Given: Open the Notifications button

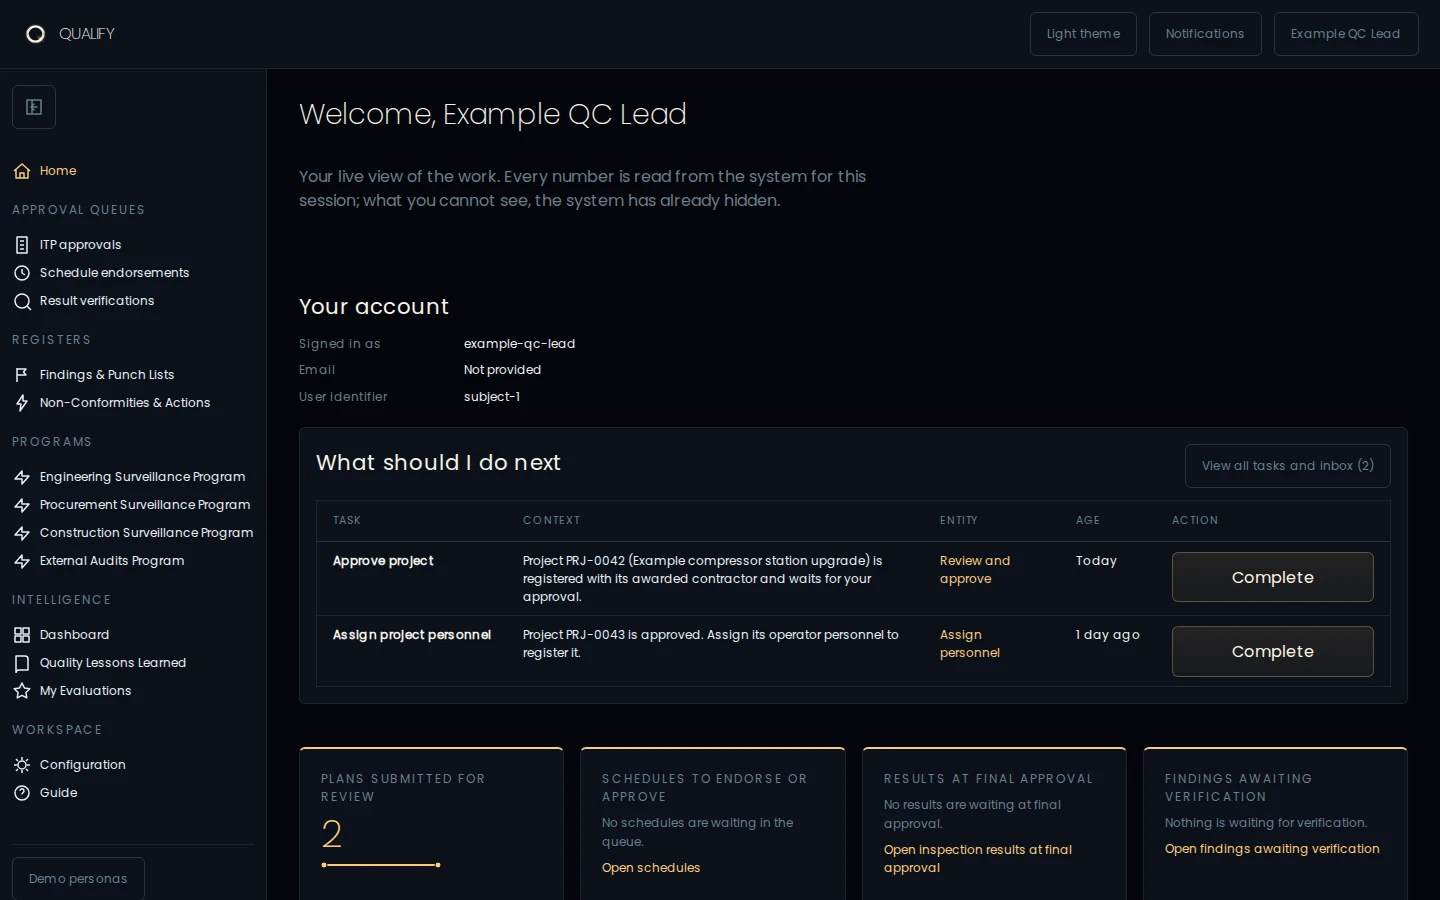Looking at the screenshot, I should (x=1205, y=34).
